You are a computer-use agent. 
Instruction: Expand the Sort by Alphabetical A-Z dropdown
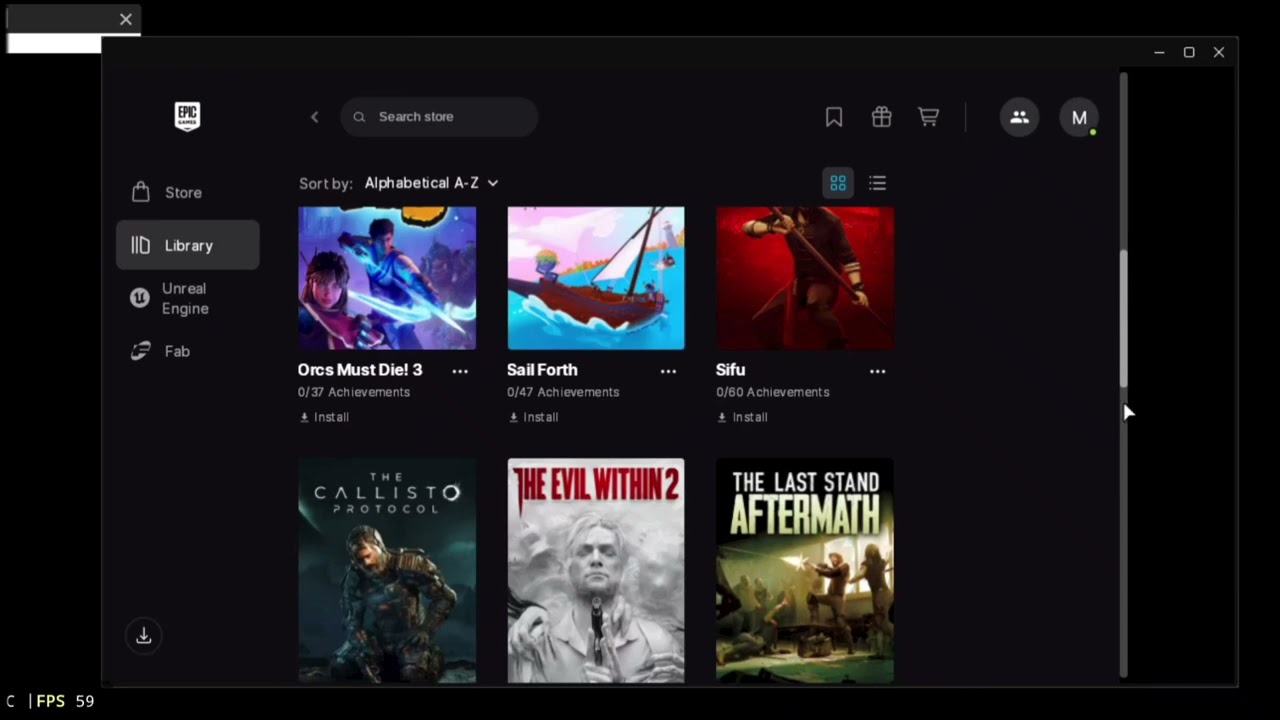click(x=431, y=183)
